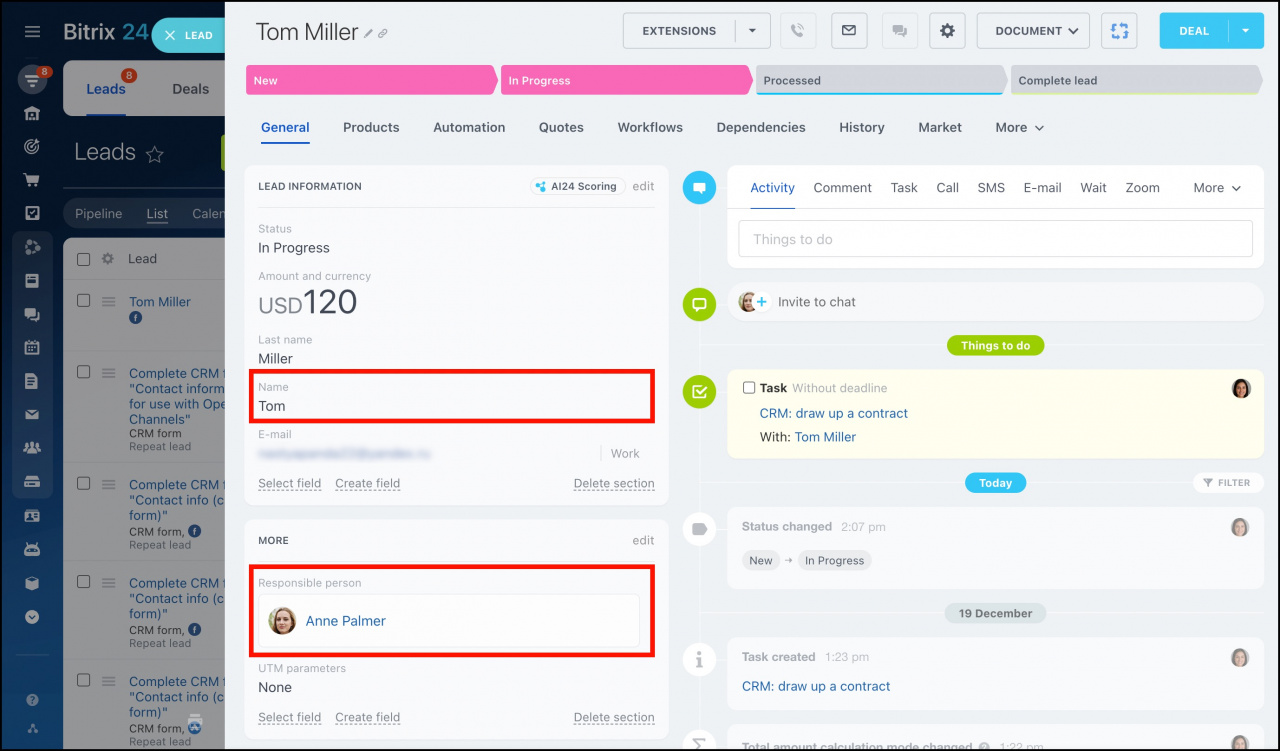The width and height of the screenshot is (1280, 751).
Task: Click the green task timeline icon
Action: coord(699,391)
